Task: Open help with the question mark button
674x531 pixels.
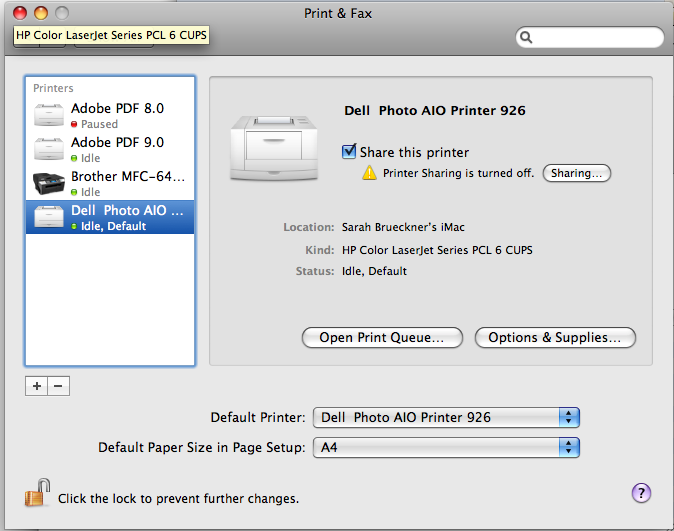Action: [641, 493]
